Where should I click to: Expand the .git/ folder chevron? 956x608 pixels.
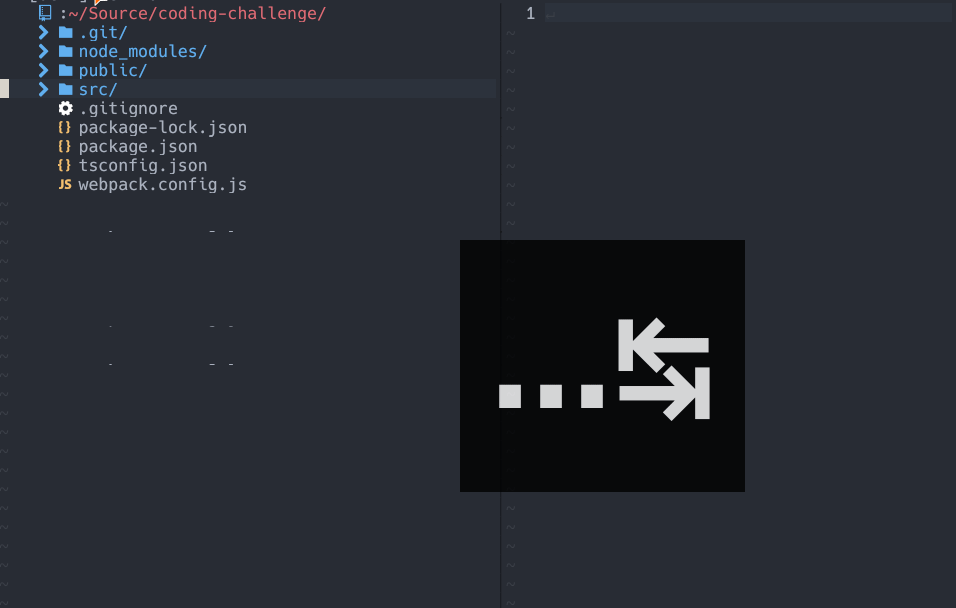43,32
